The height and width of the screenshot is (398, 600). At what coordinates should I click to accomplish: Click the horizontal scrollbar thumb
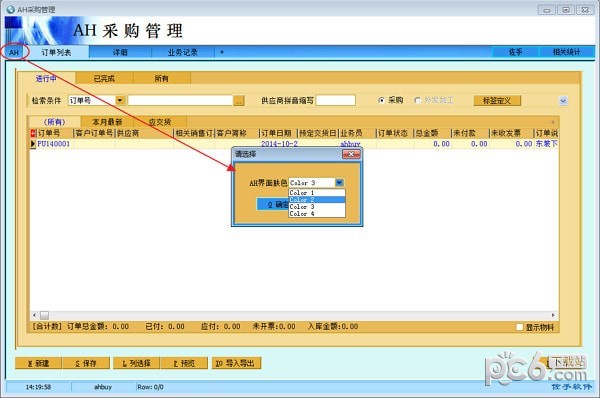click(44, 315)
